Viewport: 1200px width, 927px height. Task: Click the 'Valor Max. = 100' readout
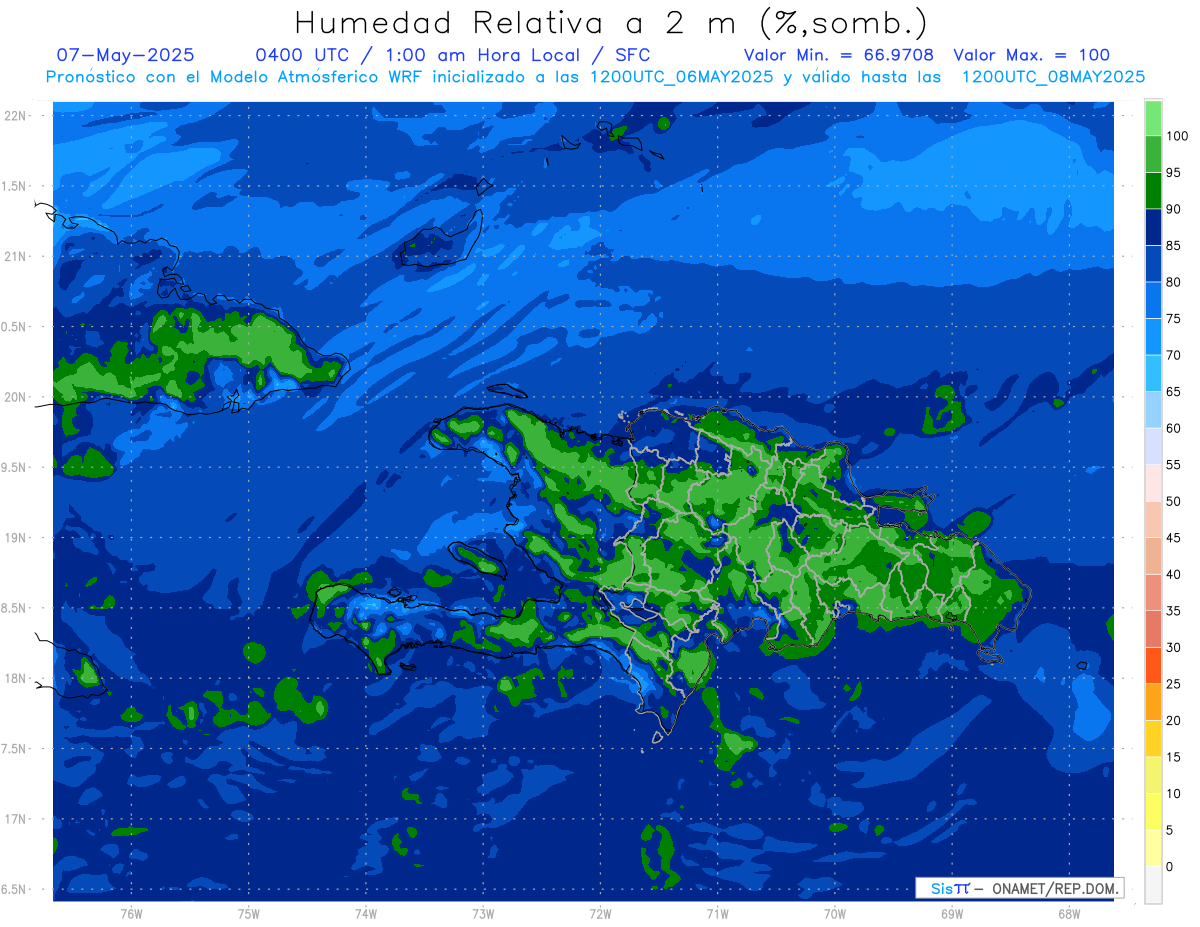coord(1032,55)
